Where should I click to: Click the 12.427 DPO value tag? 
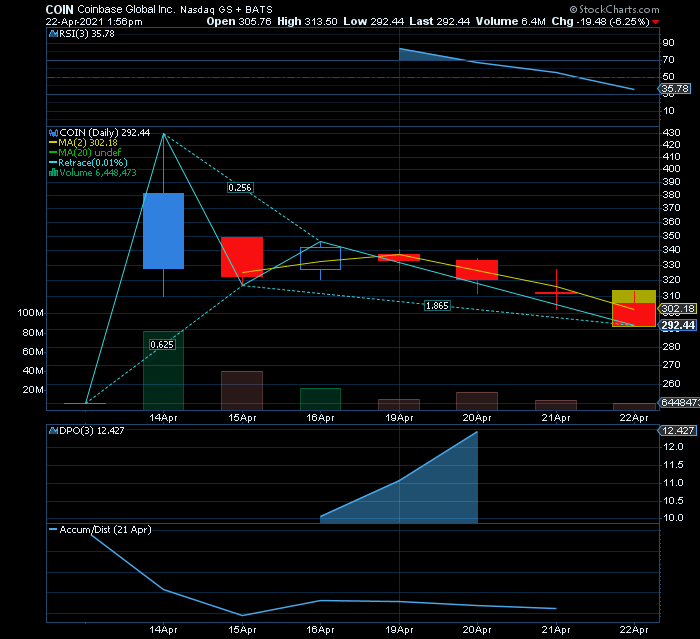[677, 430]
